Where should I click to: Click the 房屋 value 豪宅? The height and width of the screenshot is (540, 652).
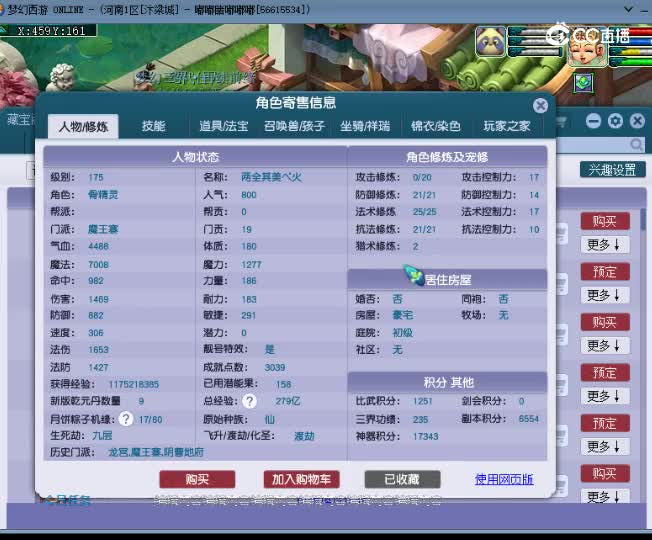(403, 315)
